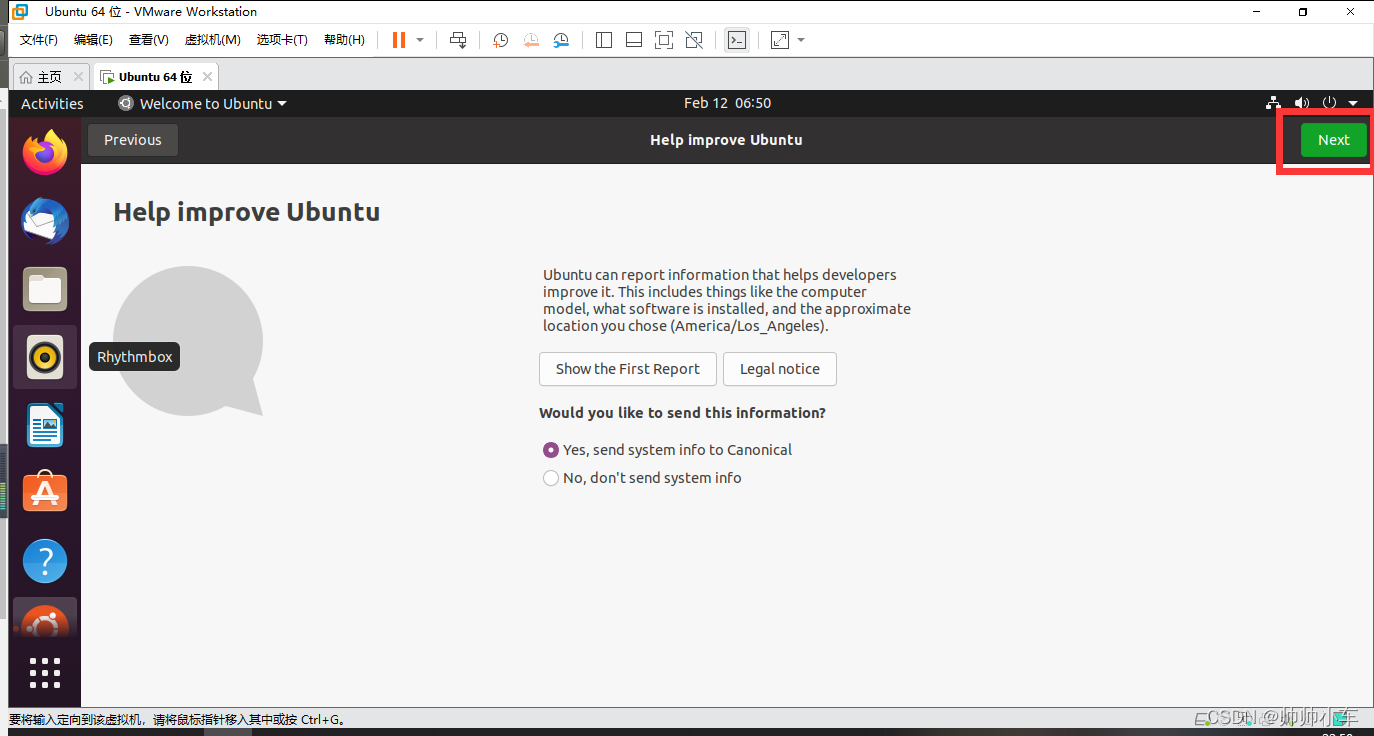
Task: Open the 帮助(H) menu
Action: pos(344,40)
